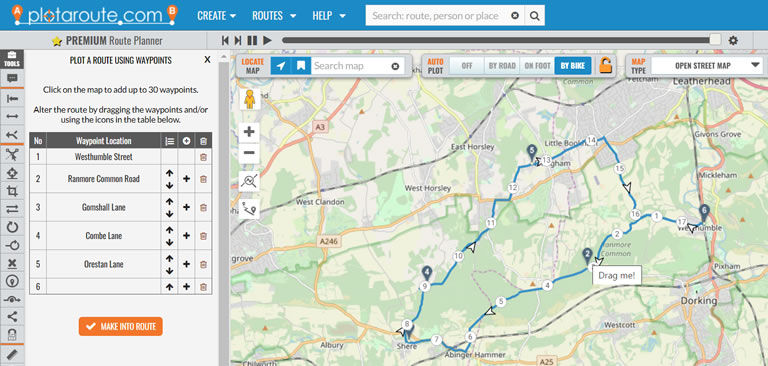The height and width of the screenshot is (366, 768).
Task: Add waypoint after Combe Lane plus icon
Action: (187, 236)
